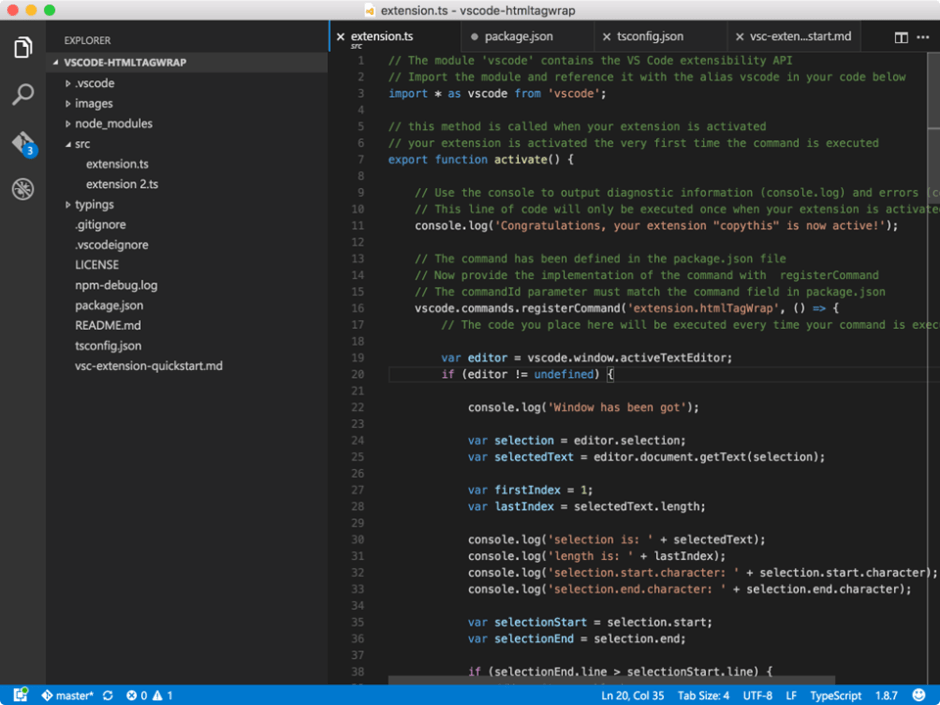
Task: Click the 'selectedText' variable on line 25
Action: 534,457
